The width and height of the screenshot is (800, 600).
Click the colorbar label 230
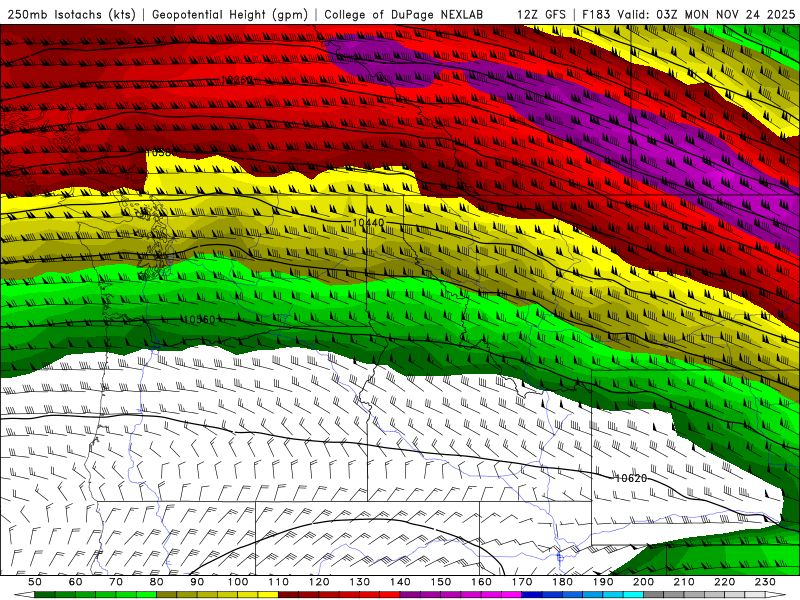point(765,582)
